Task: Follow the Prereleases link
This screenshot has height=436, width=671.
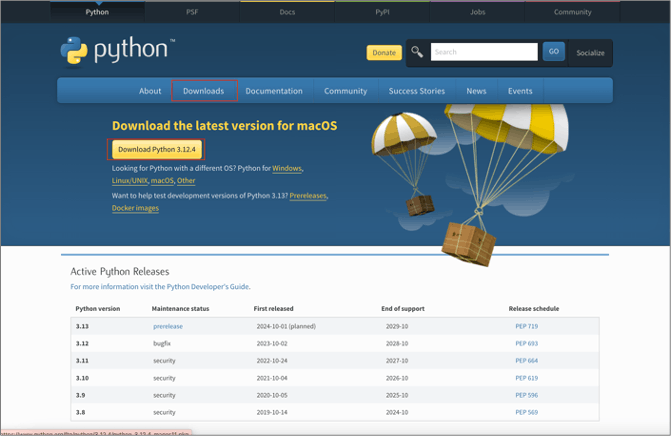Action: pyautogui.click(x=307, y=196)
